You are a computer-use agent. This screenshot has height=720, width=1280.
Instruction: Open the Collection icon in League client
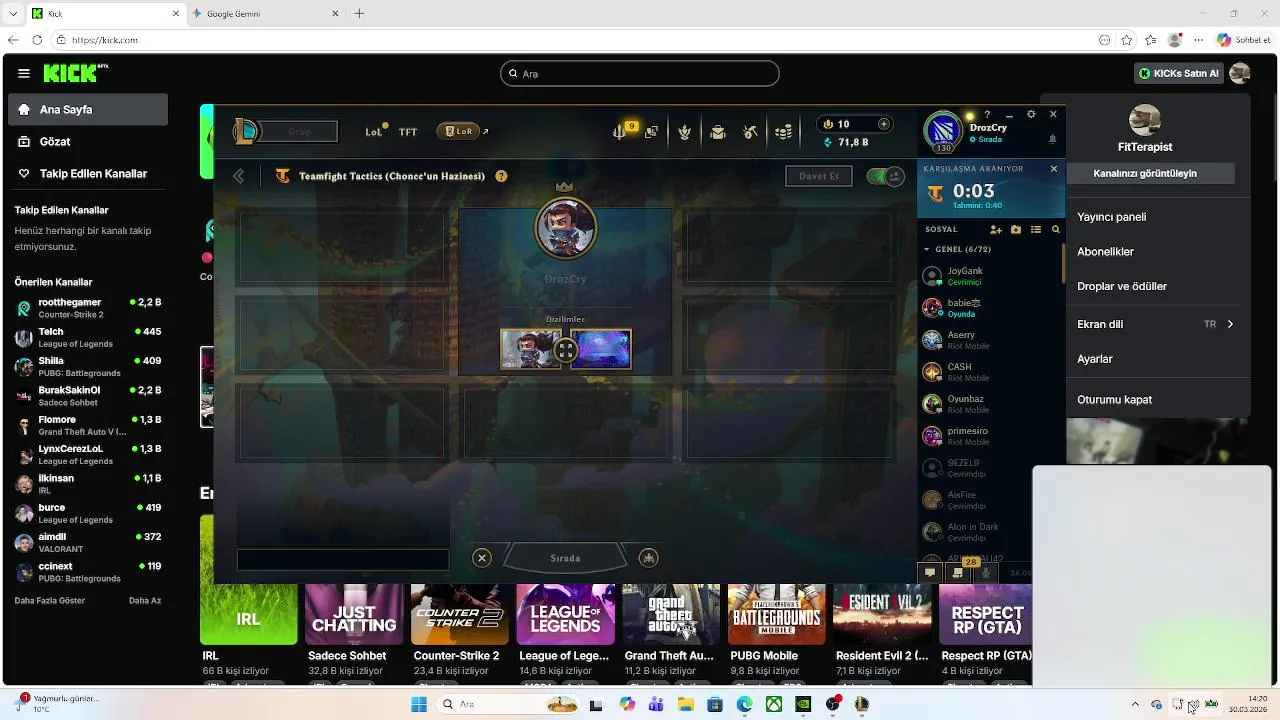click(685, 132)
